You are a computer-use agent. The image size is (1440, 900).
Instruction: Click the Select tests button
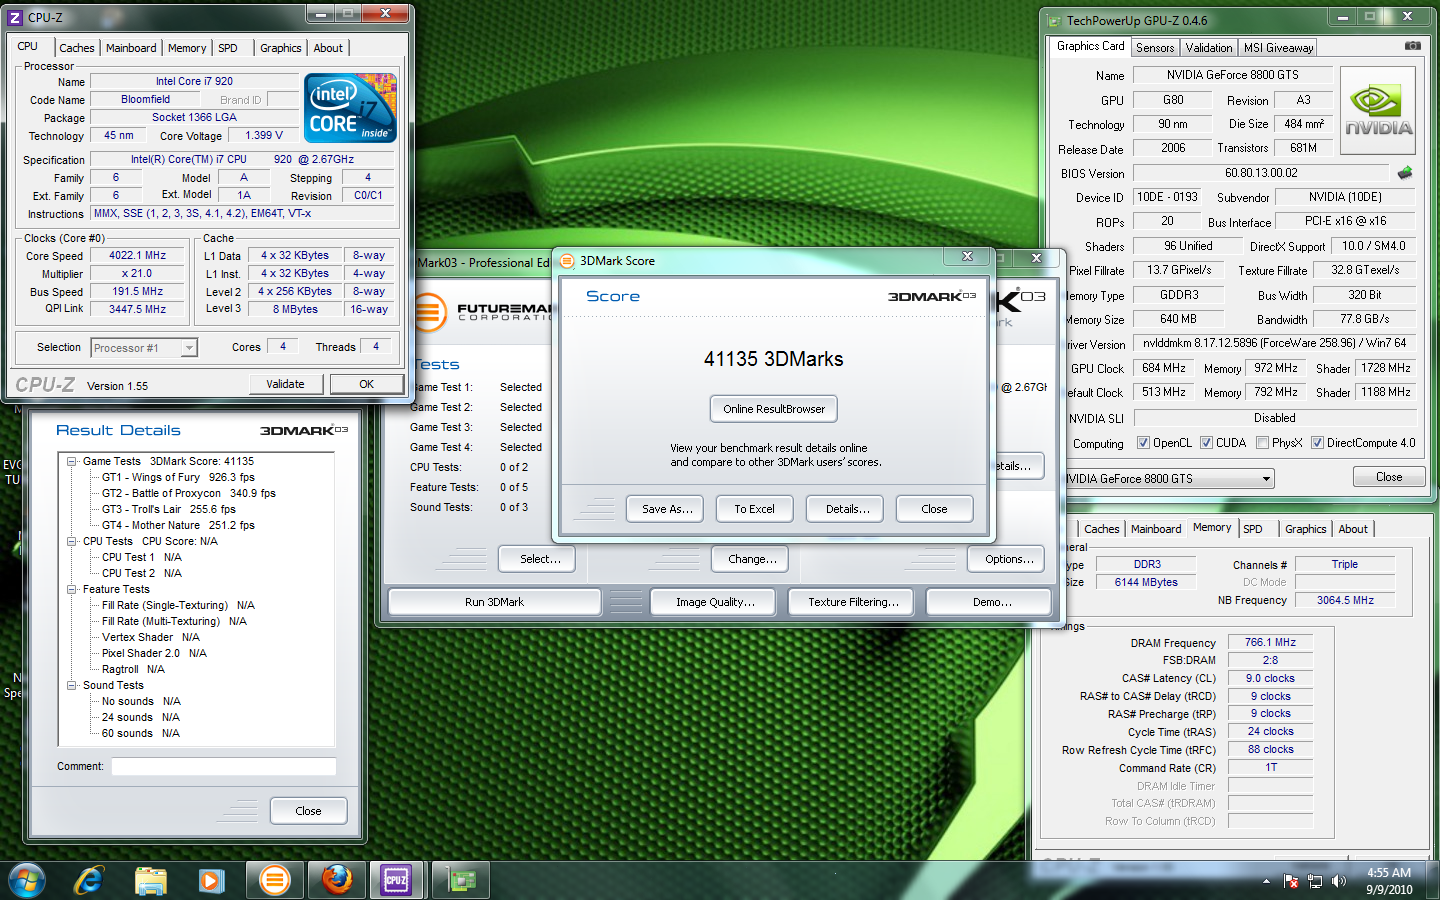(539, 559)
